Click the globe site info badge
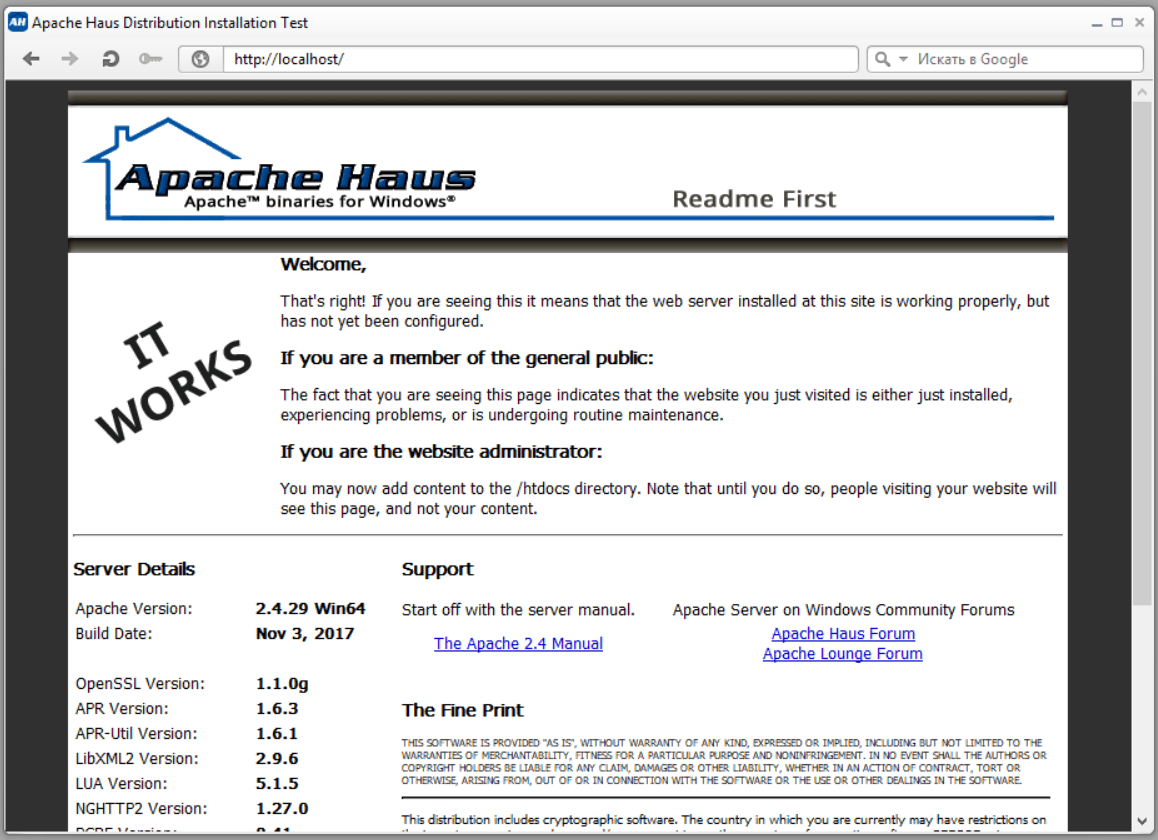This screenshot has height=840, width=1158. (200, 59)
